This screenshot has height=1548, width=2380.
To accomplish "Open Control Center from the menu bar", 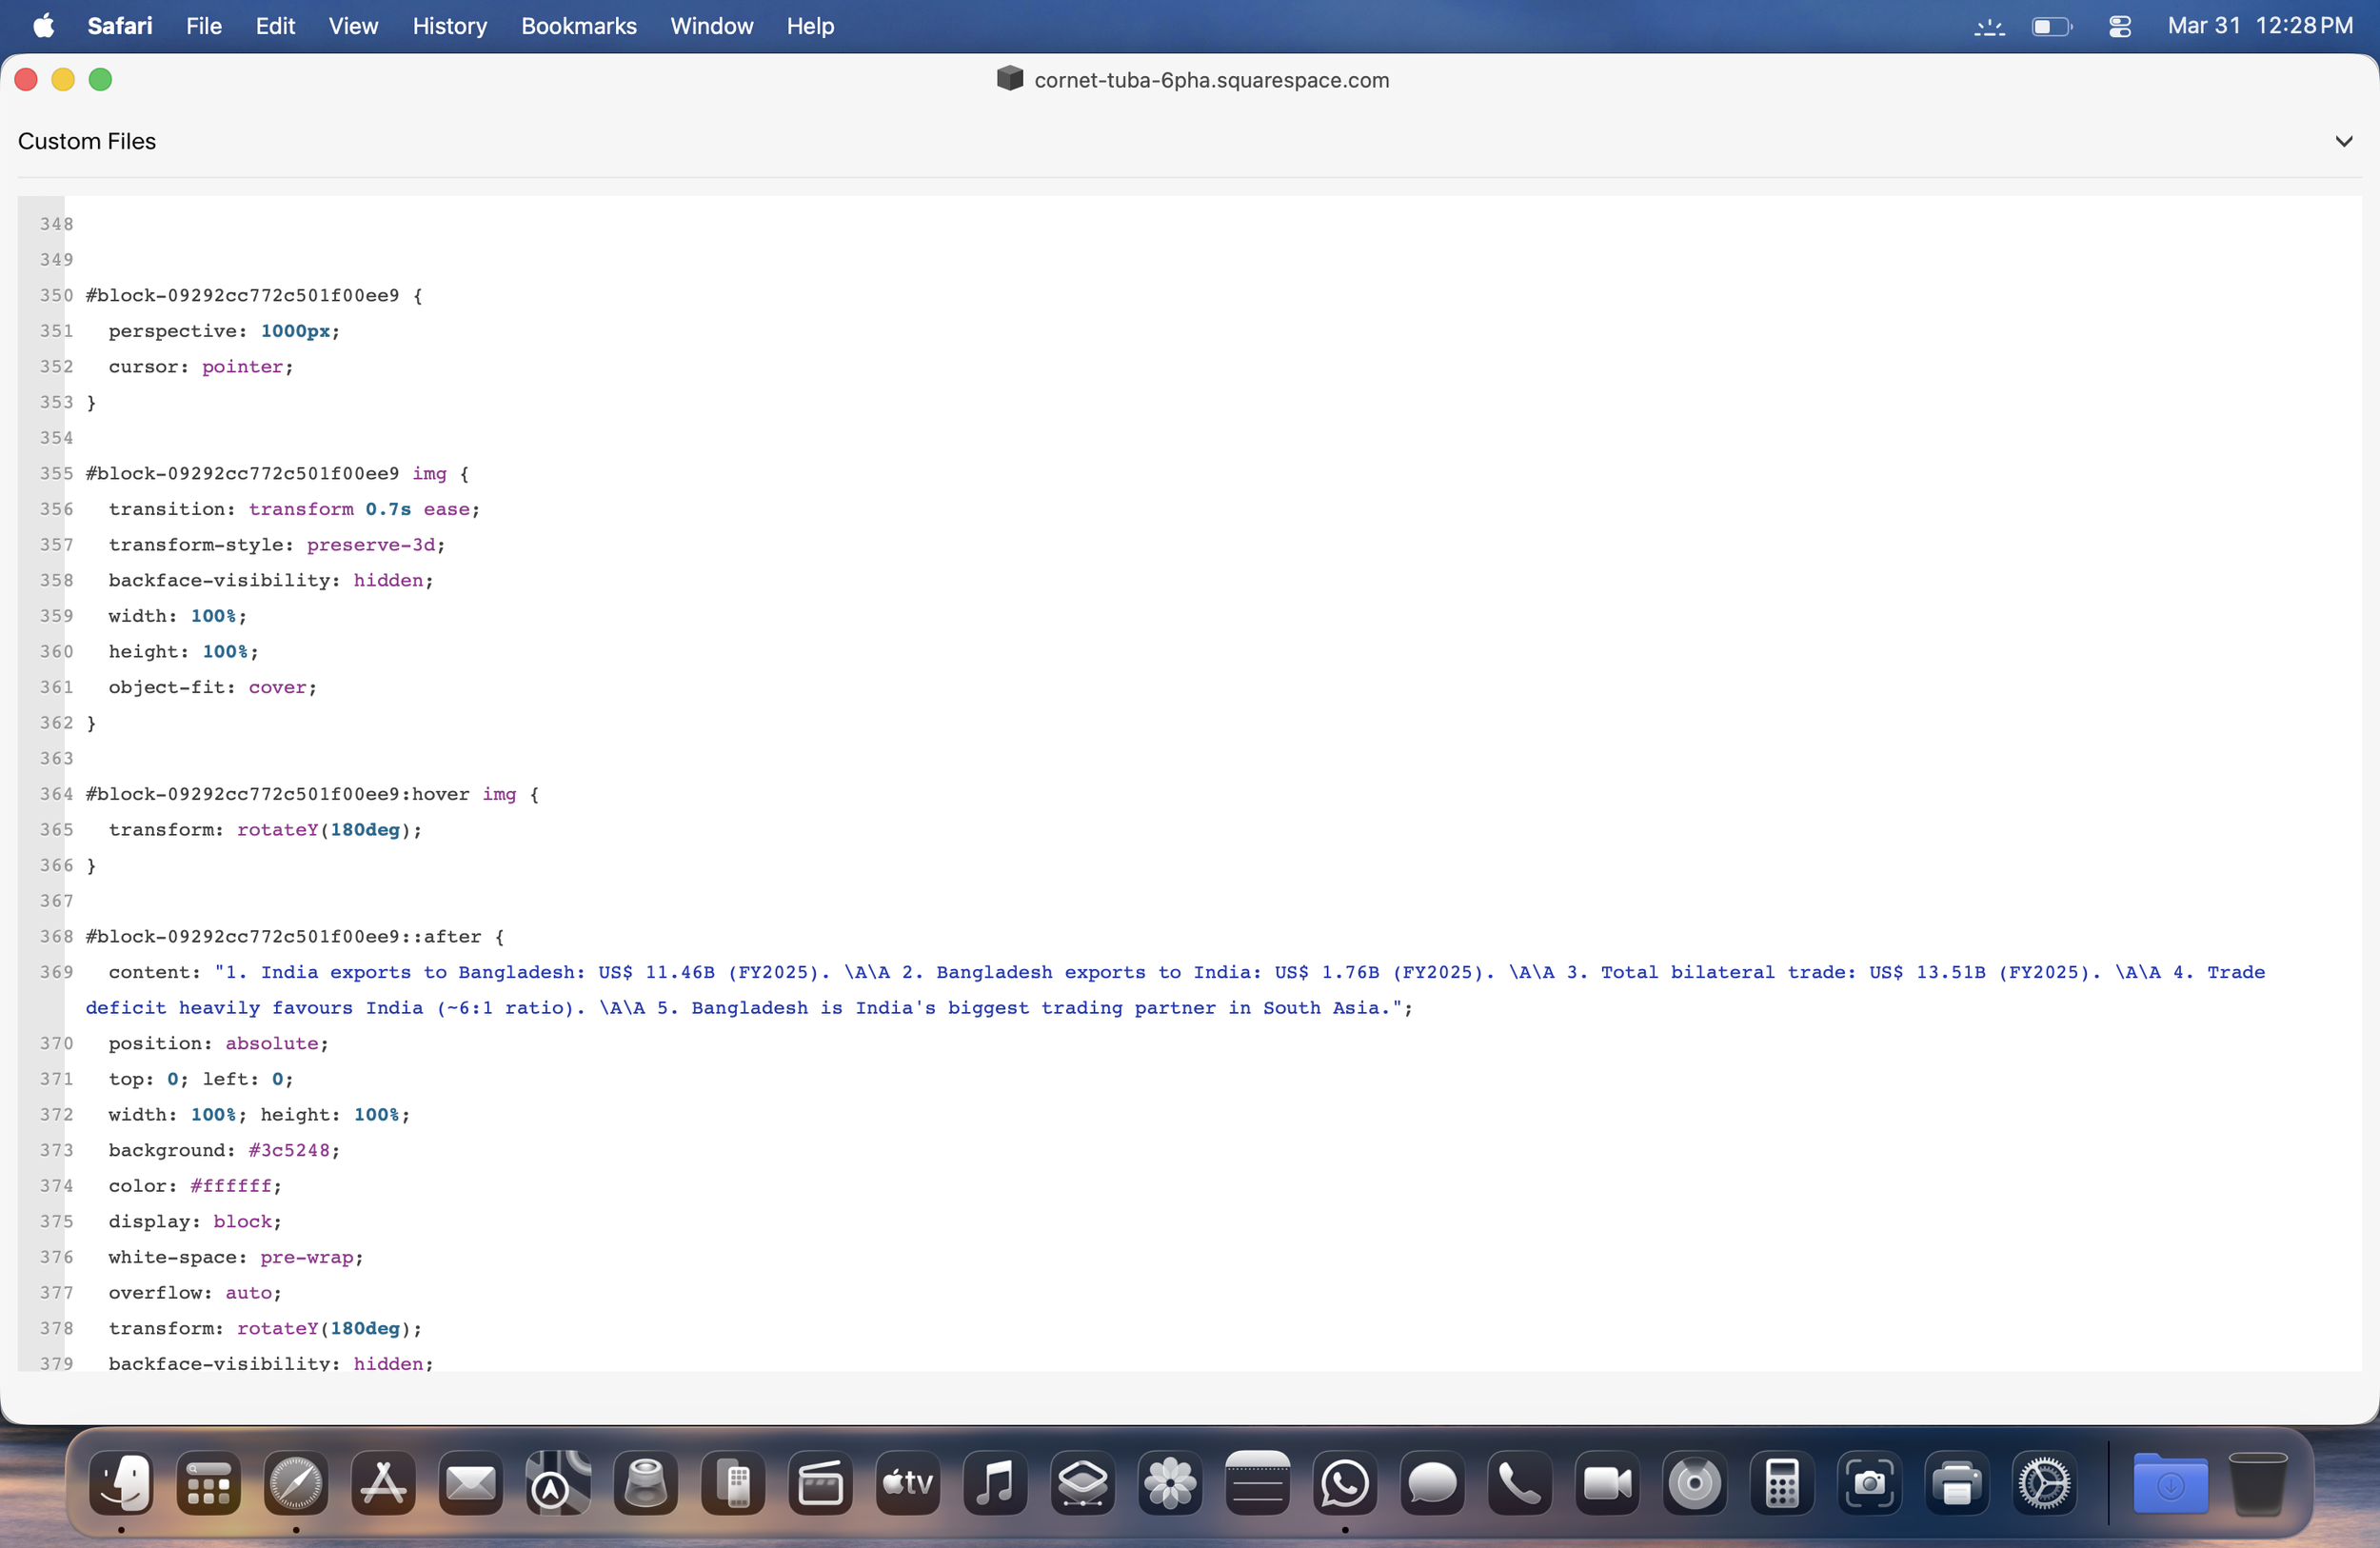I will click(2120, 26).
